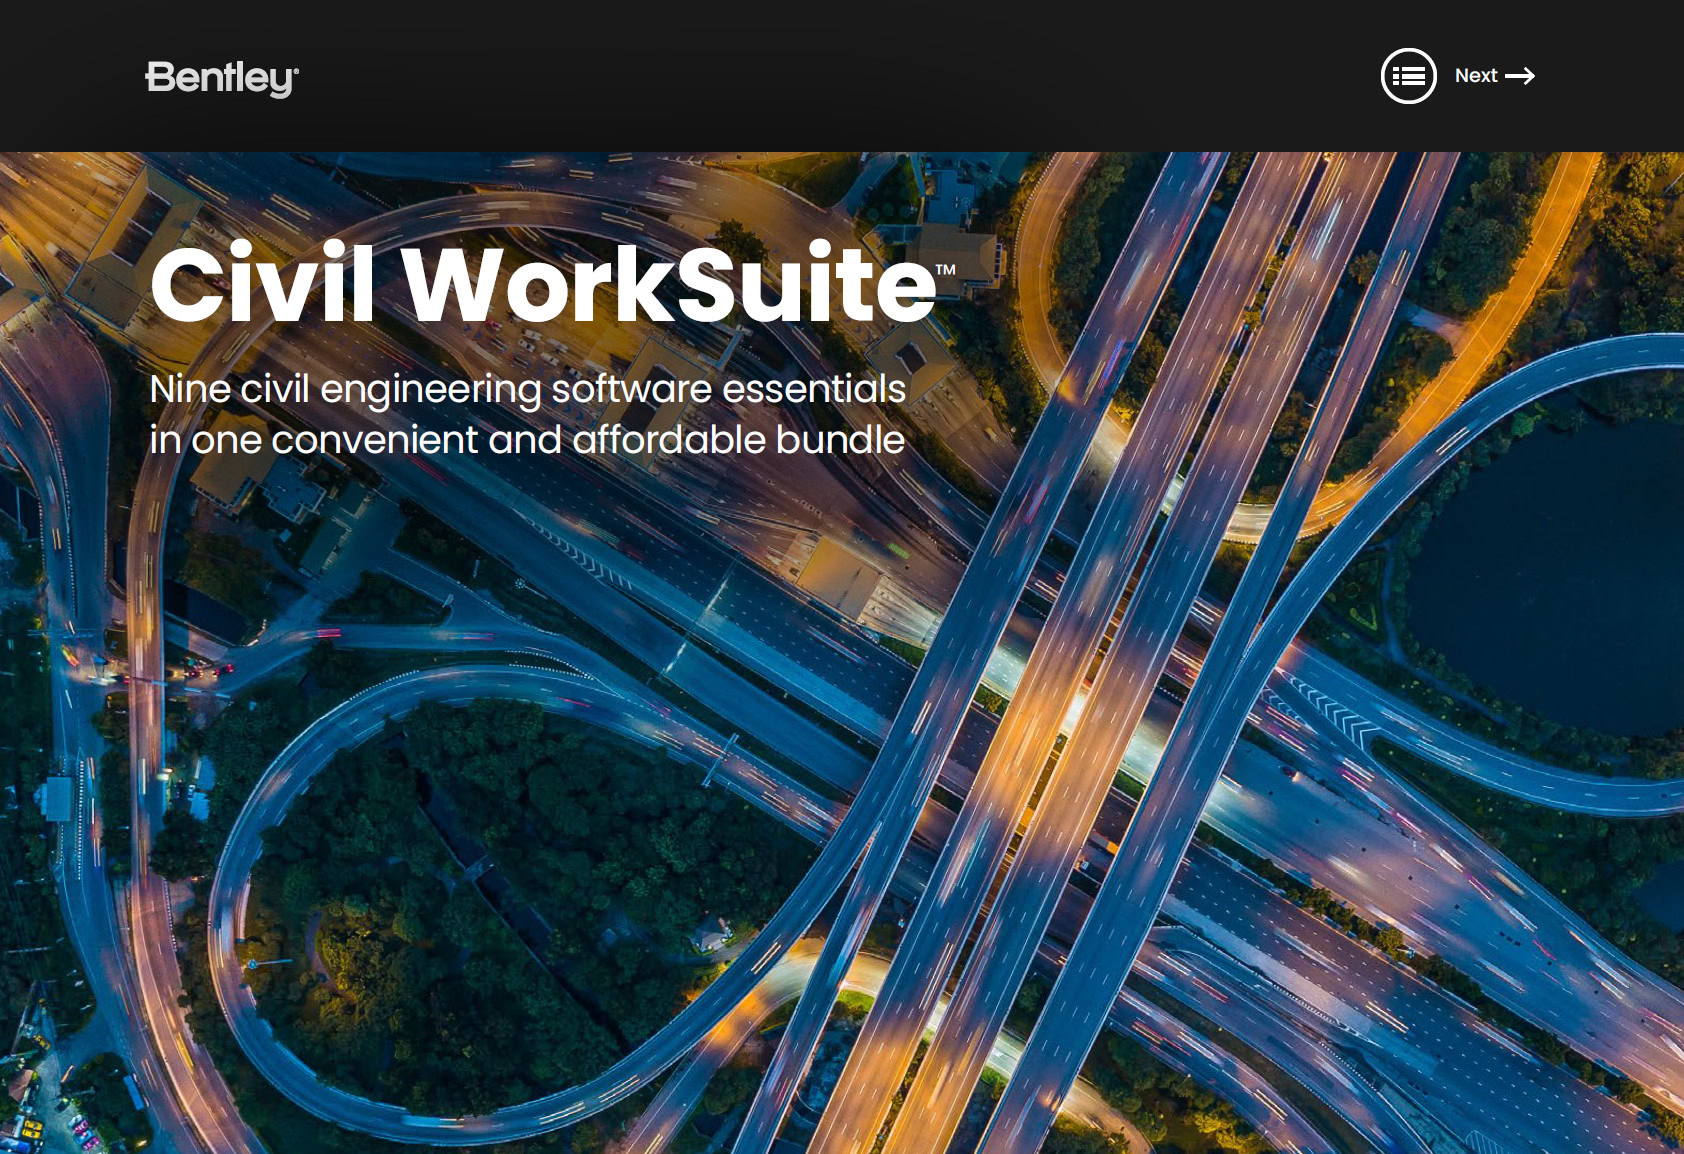Open the table of contents list icon

(x=1408, y=76)
